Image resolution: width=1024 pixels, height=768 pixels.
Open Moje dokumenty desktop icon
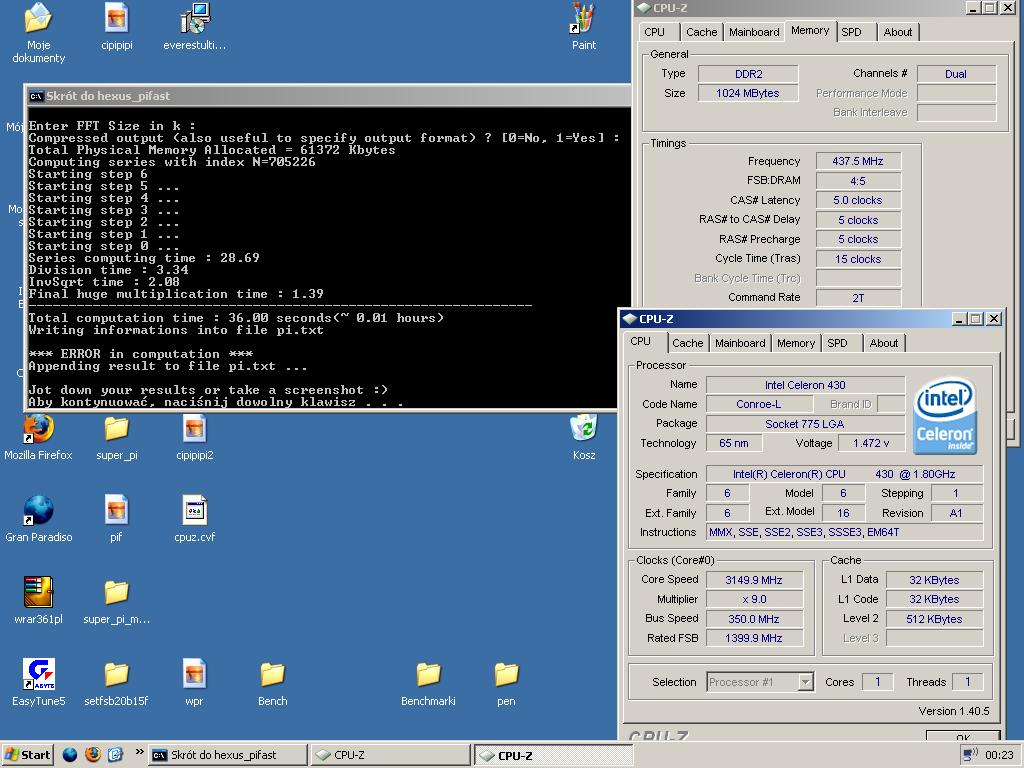point(38,18)
